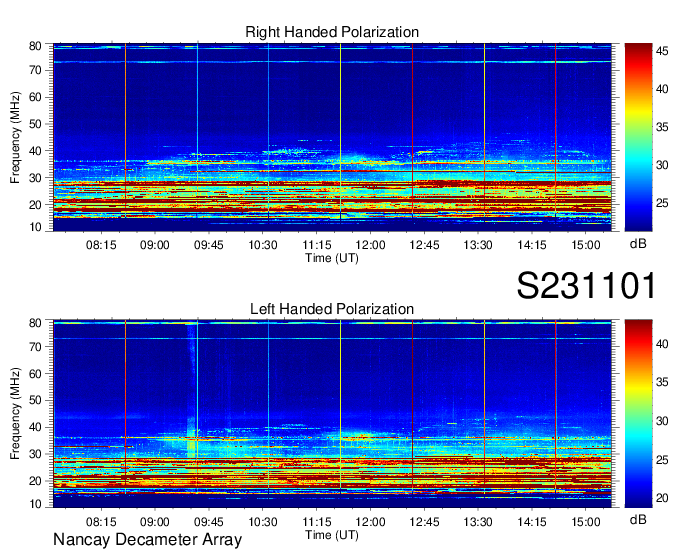The height and width of the screenshot is (552, 680).
Task: Click the 13:30 time tick under Right Handed plot
Action: tap(478, 245)
